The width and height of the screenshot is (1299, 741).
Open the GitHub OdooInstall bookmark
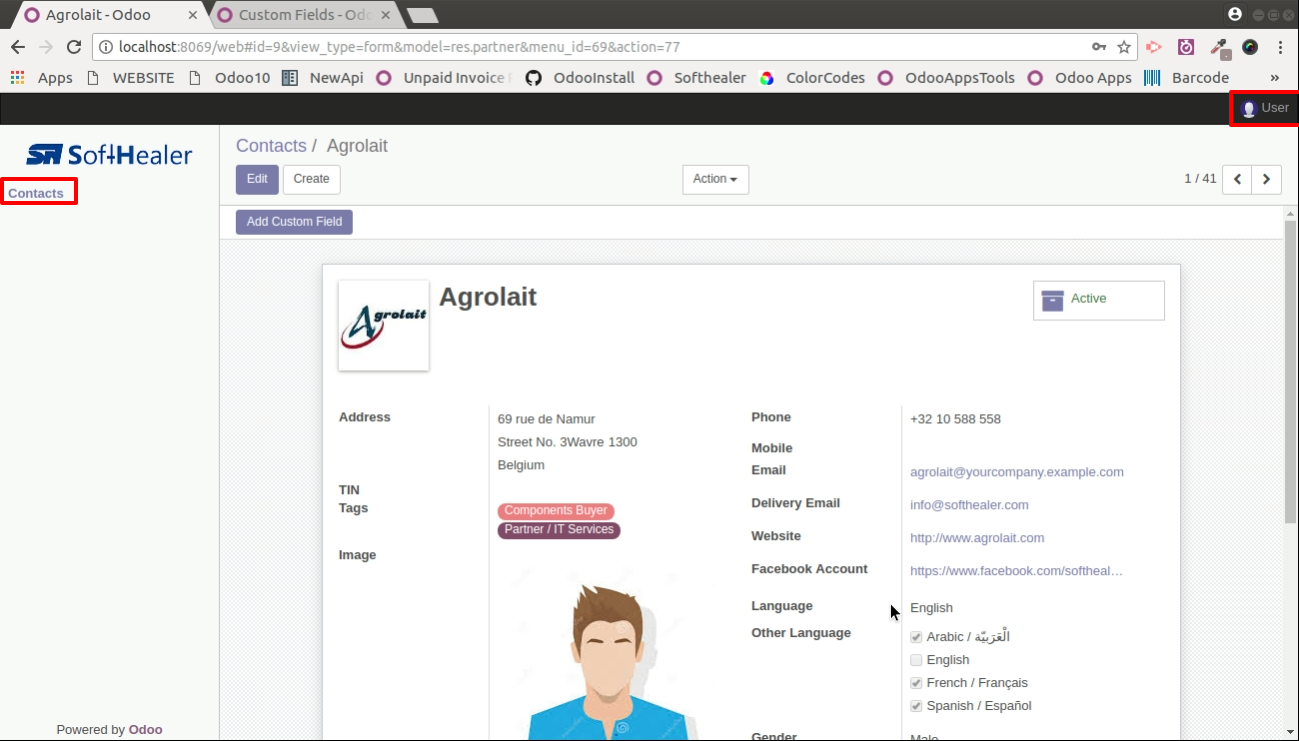[581, 77]
